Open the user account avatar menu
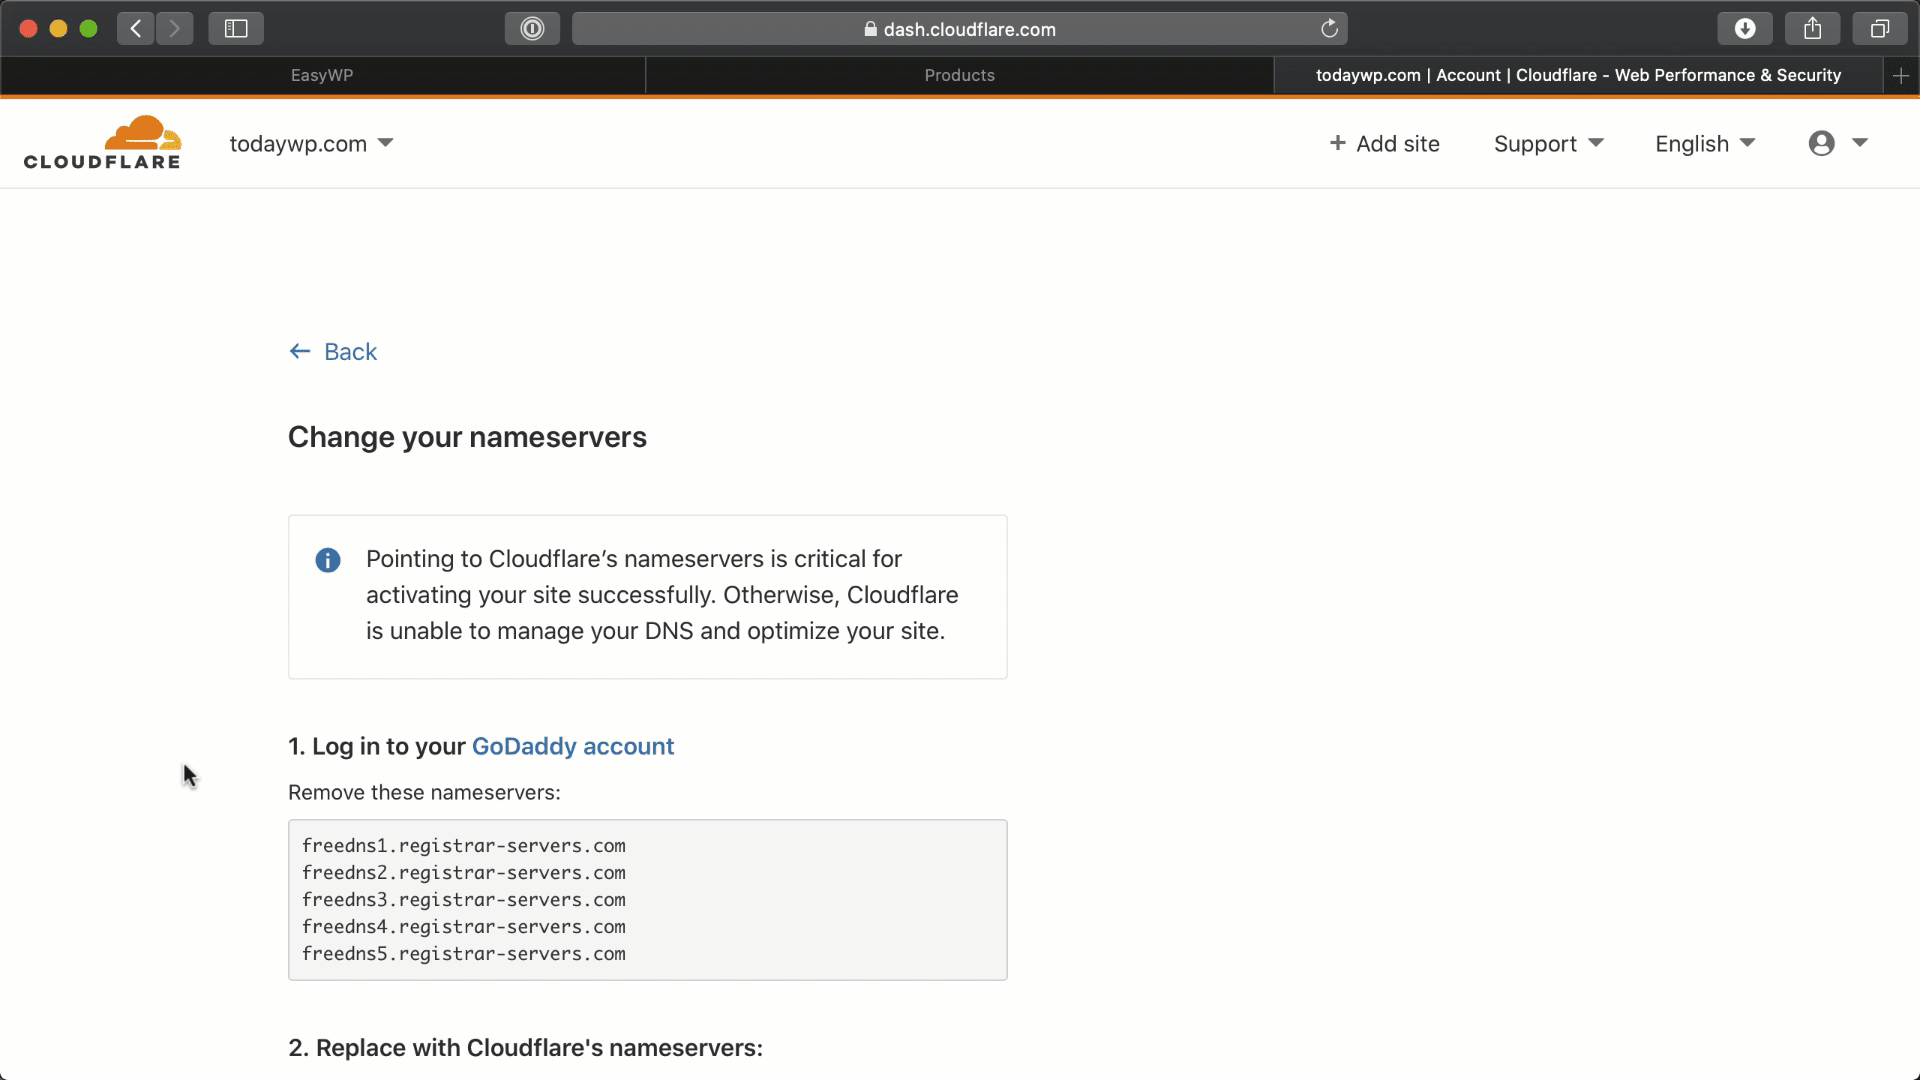Viewport: 1920px width, 1080px height. 1822,143
